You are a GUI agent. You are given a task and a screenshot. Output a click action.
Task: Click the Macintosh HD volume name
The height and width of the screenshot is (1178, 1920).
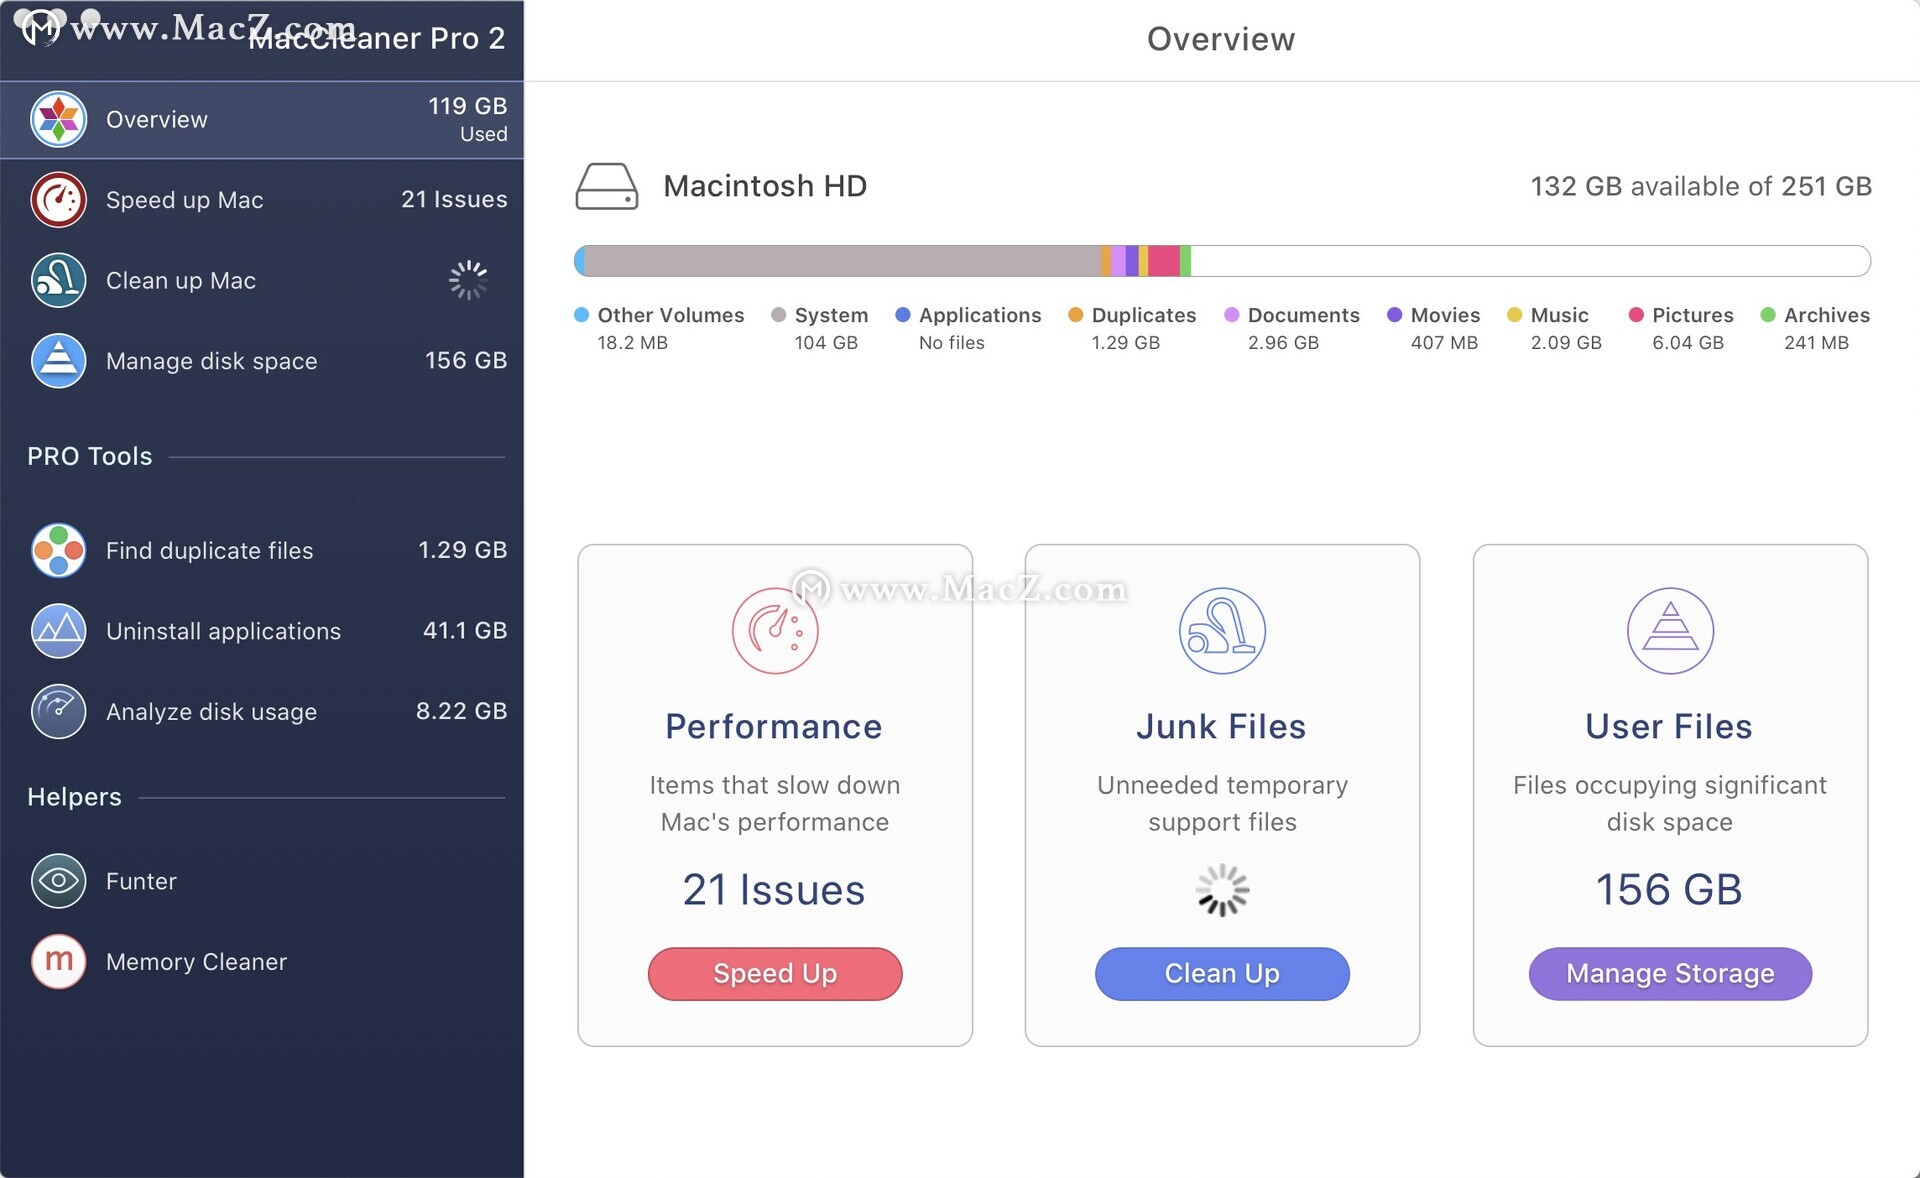click(765, 186)
